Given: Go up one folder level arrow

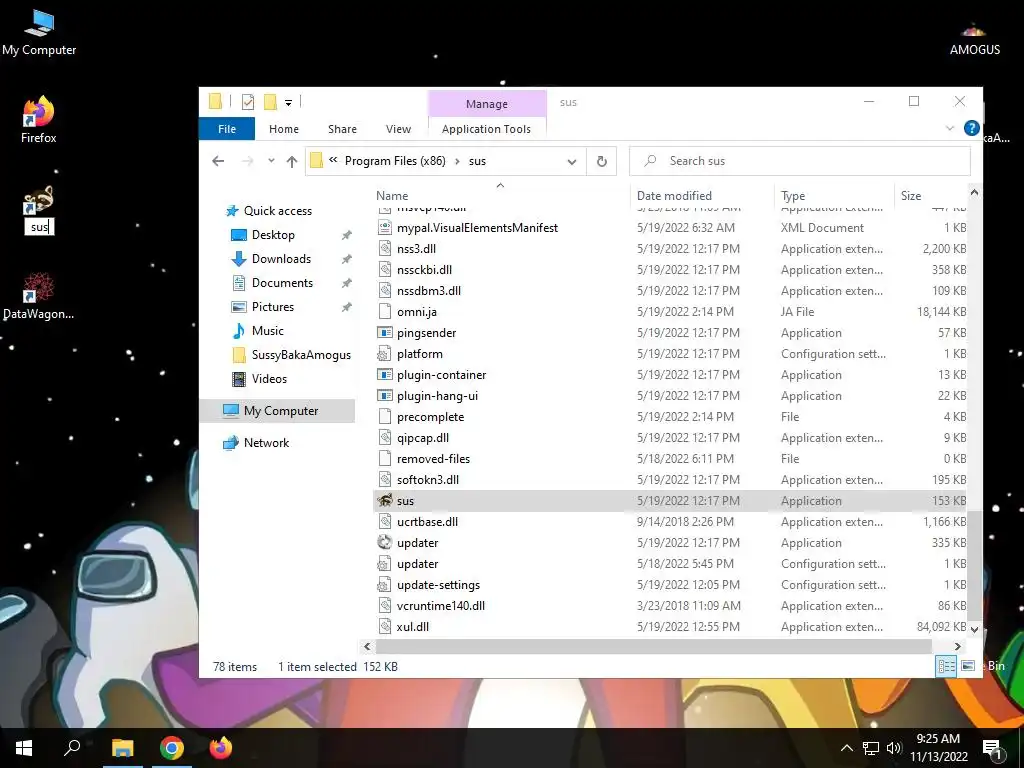Looking at the screenshot, I should tap(292, 161).
